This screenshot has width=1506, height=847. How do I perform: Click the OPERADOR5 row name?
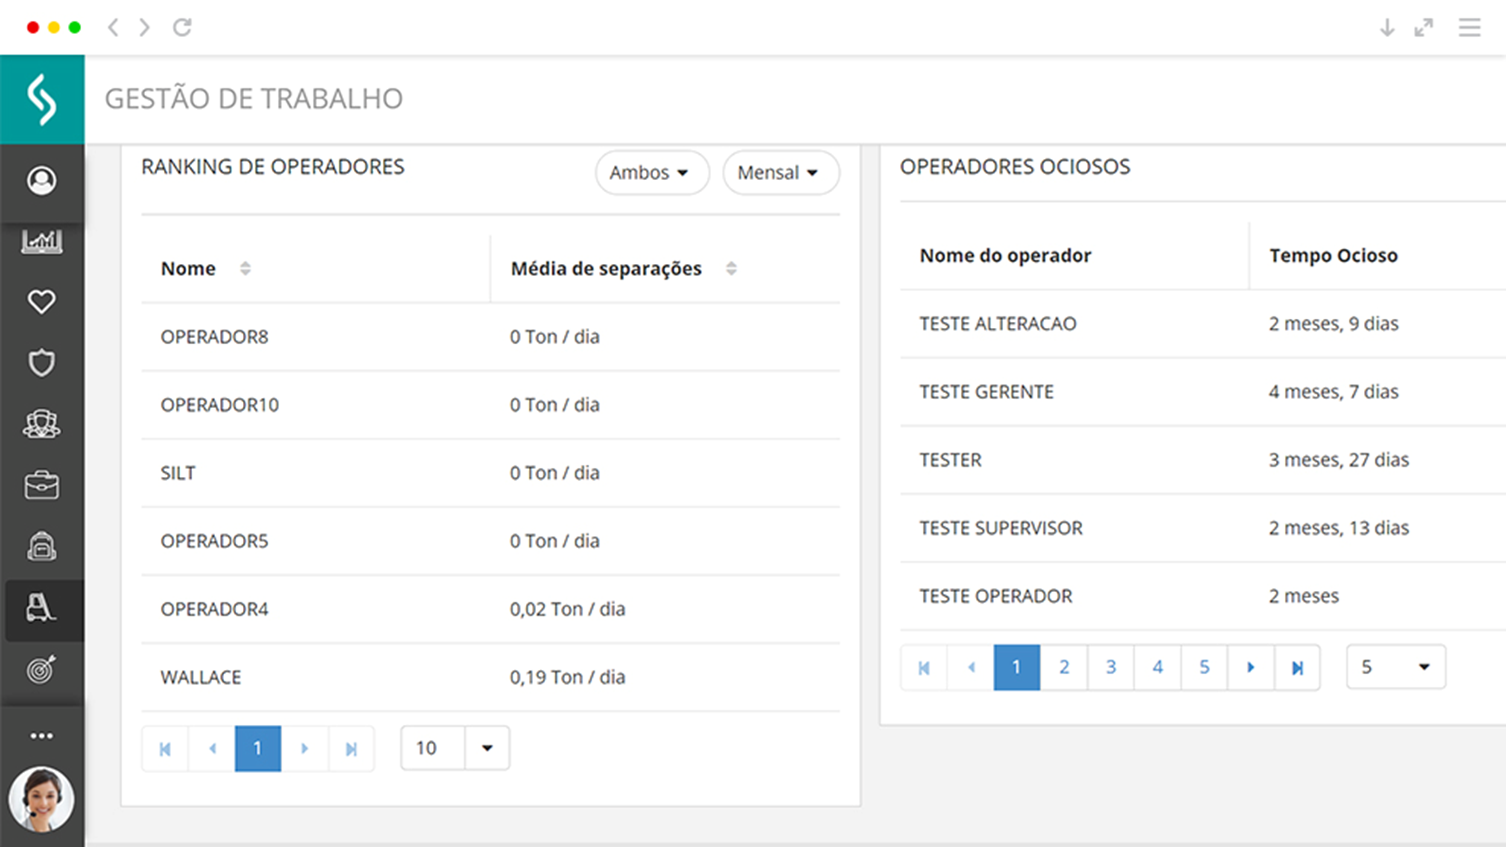click(x=214, y=541)
